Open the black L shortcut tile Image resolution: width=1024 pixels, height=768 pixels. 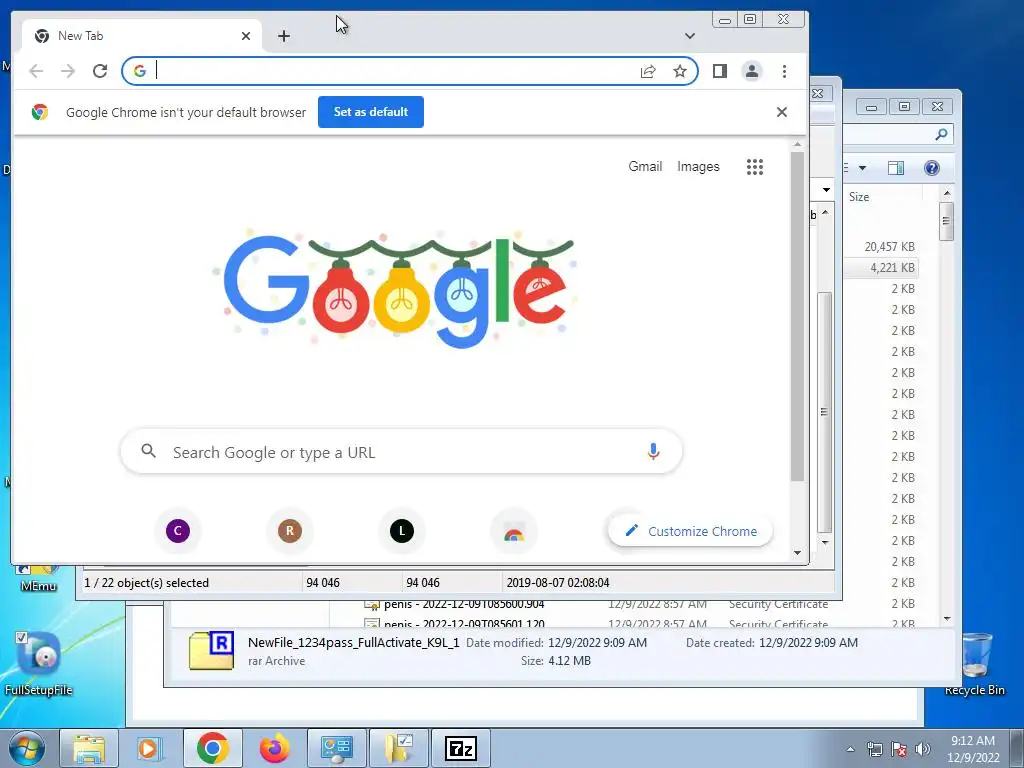[402, 531]
